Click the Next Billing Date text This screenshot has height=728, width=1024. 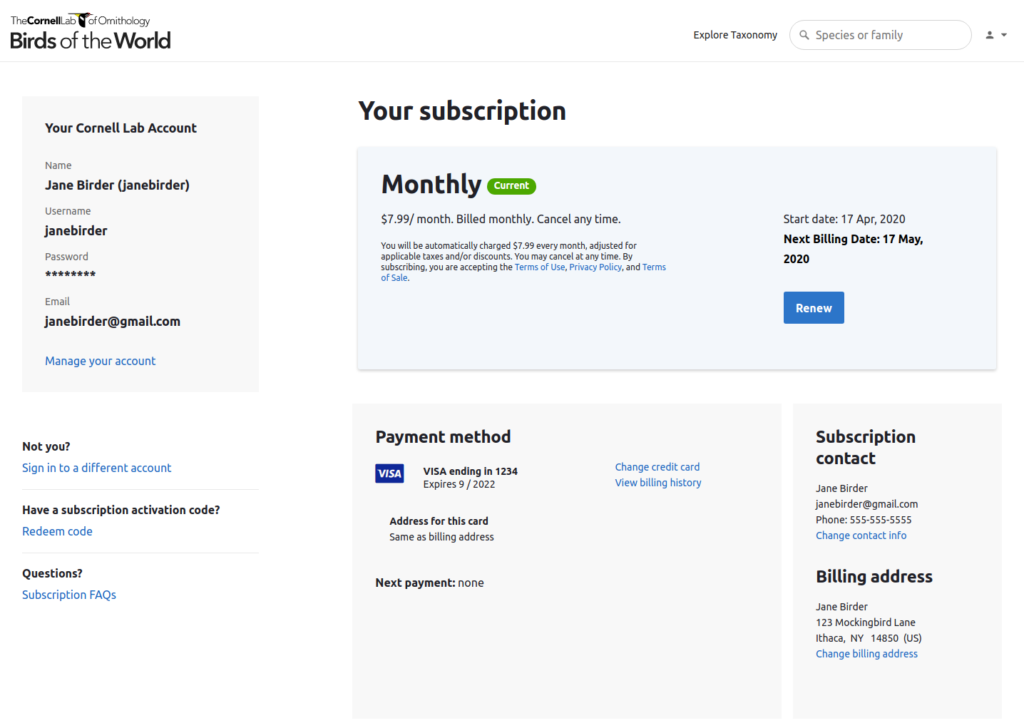pos(853,249)
